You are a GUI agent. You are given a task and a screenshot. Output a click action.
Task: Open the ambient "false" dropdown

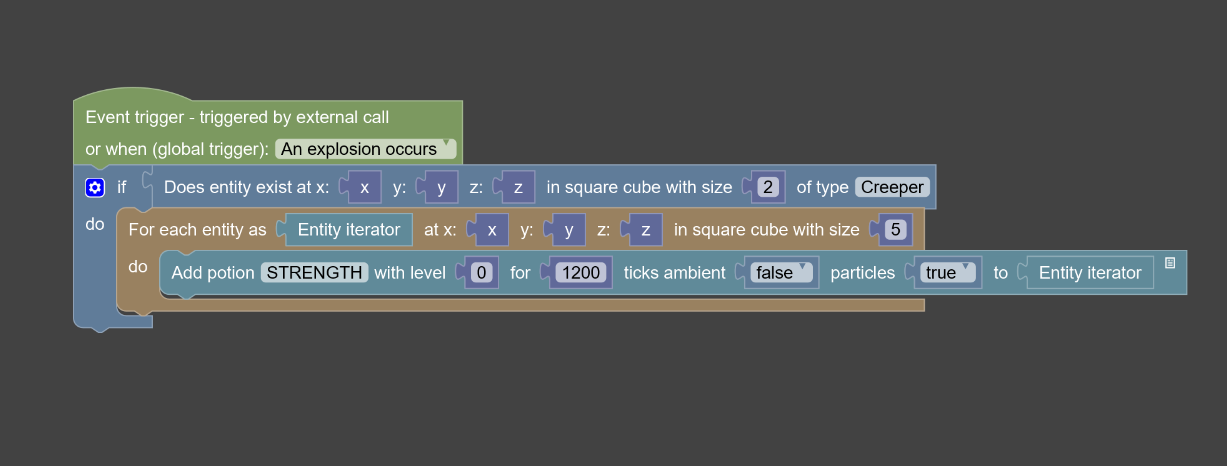tap(782, 273)
